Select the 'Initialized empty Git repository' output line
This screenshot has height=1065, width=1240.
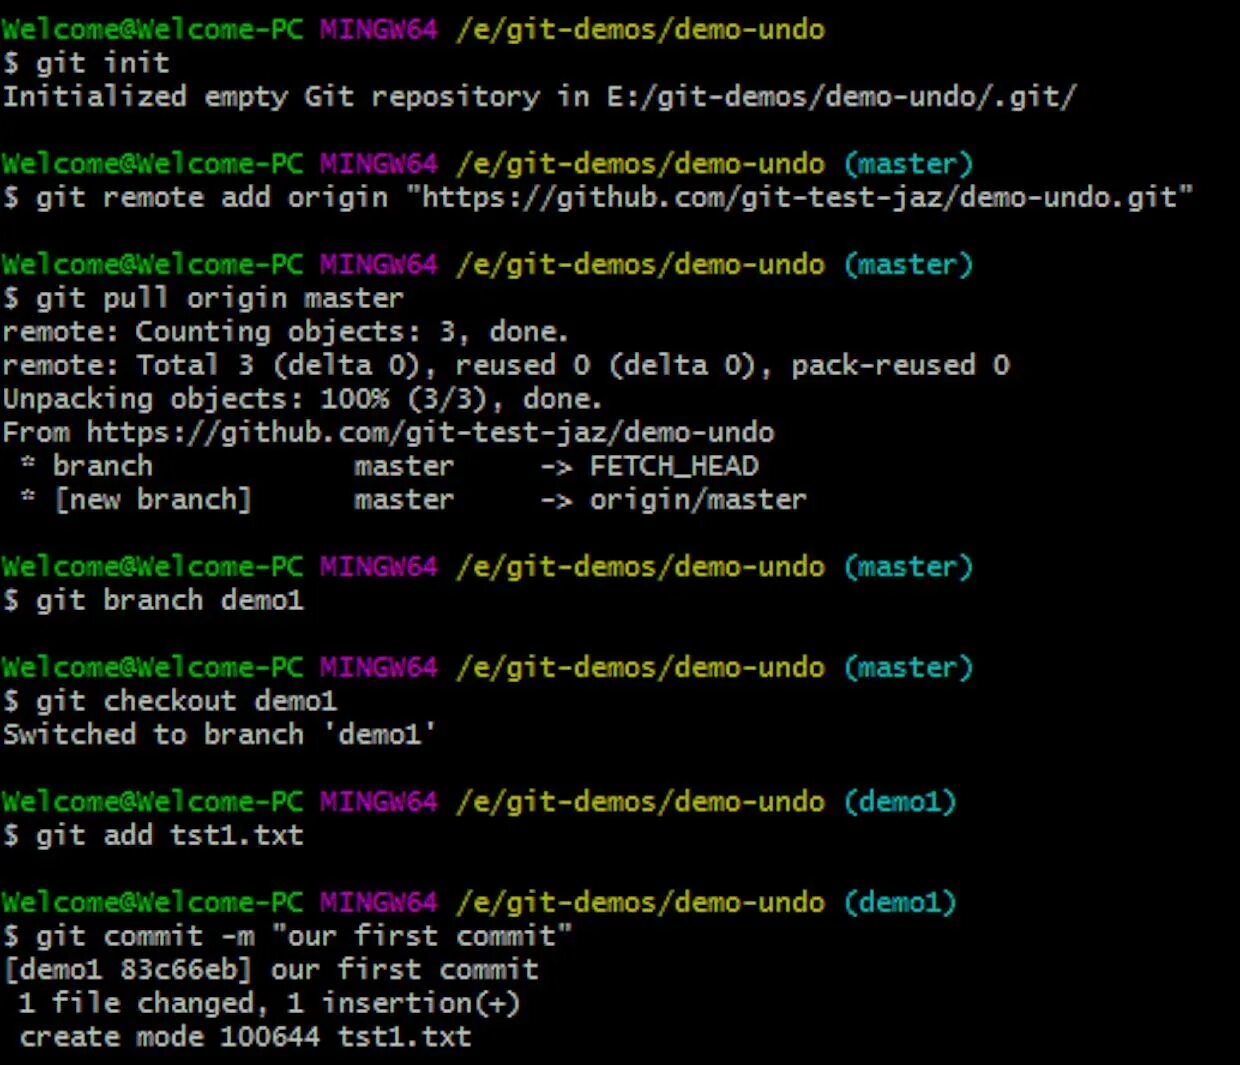(539, 97)
